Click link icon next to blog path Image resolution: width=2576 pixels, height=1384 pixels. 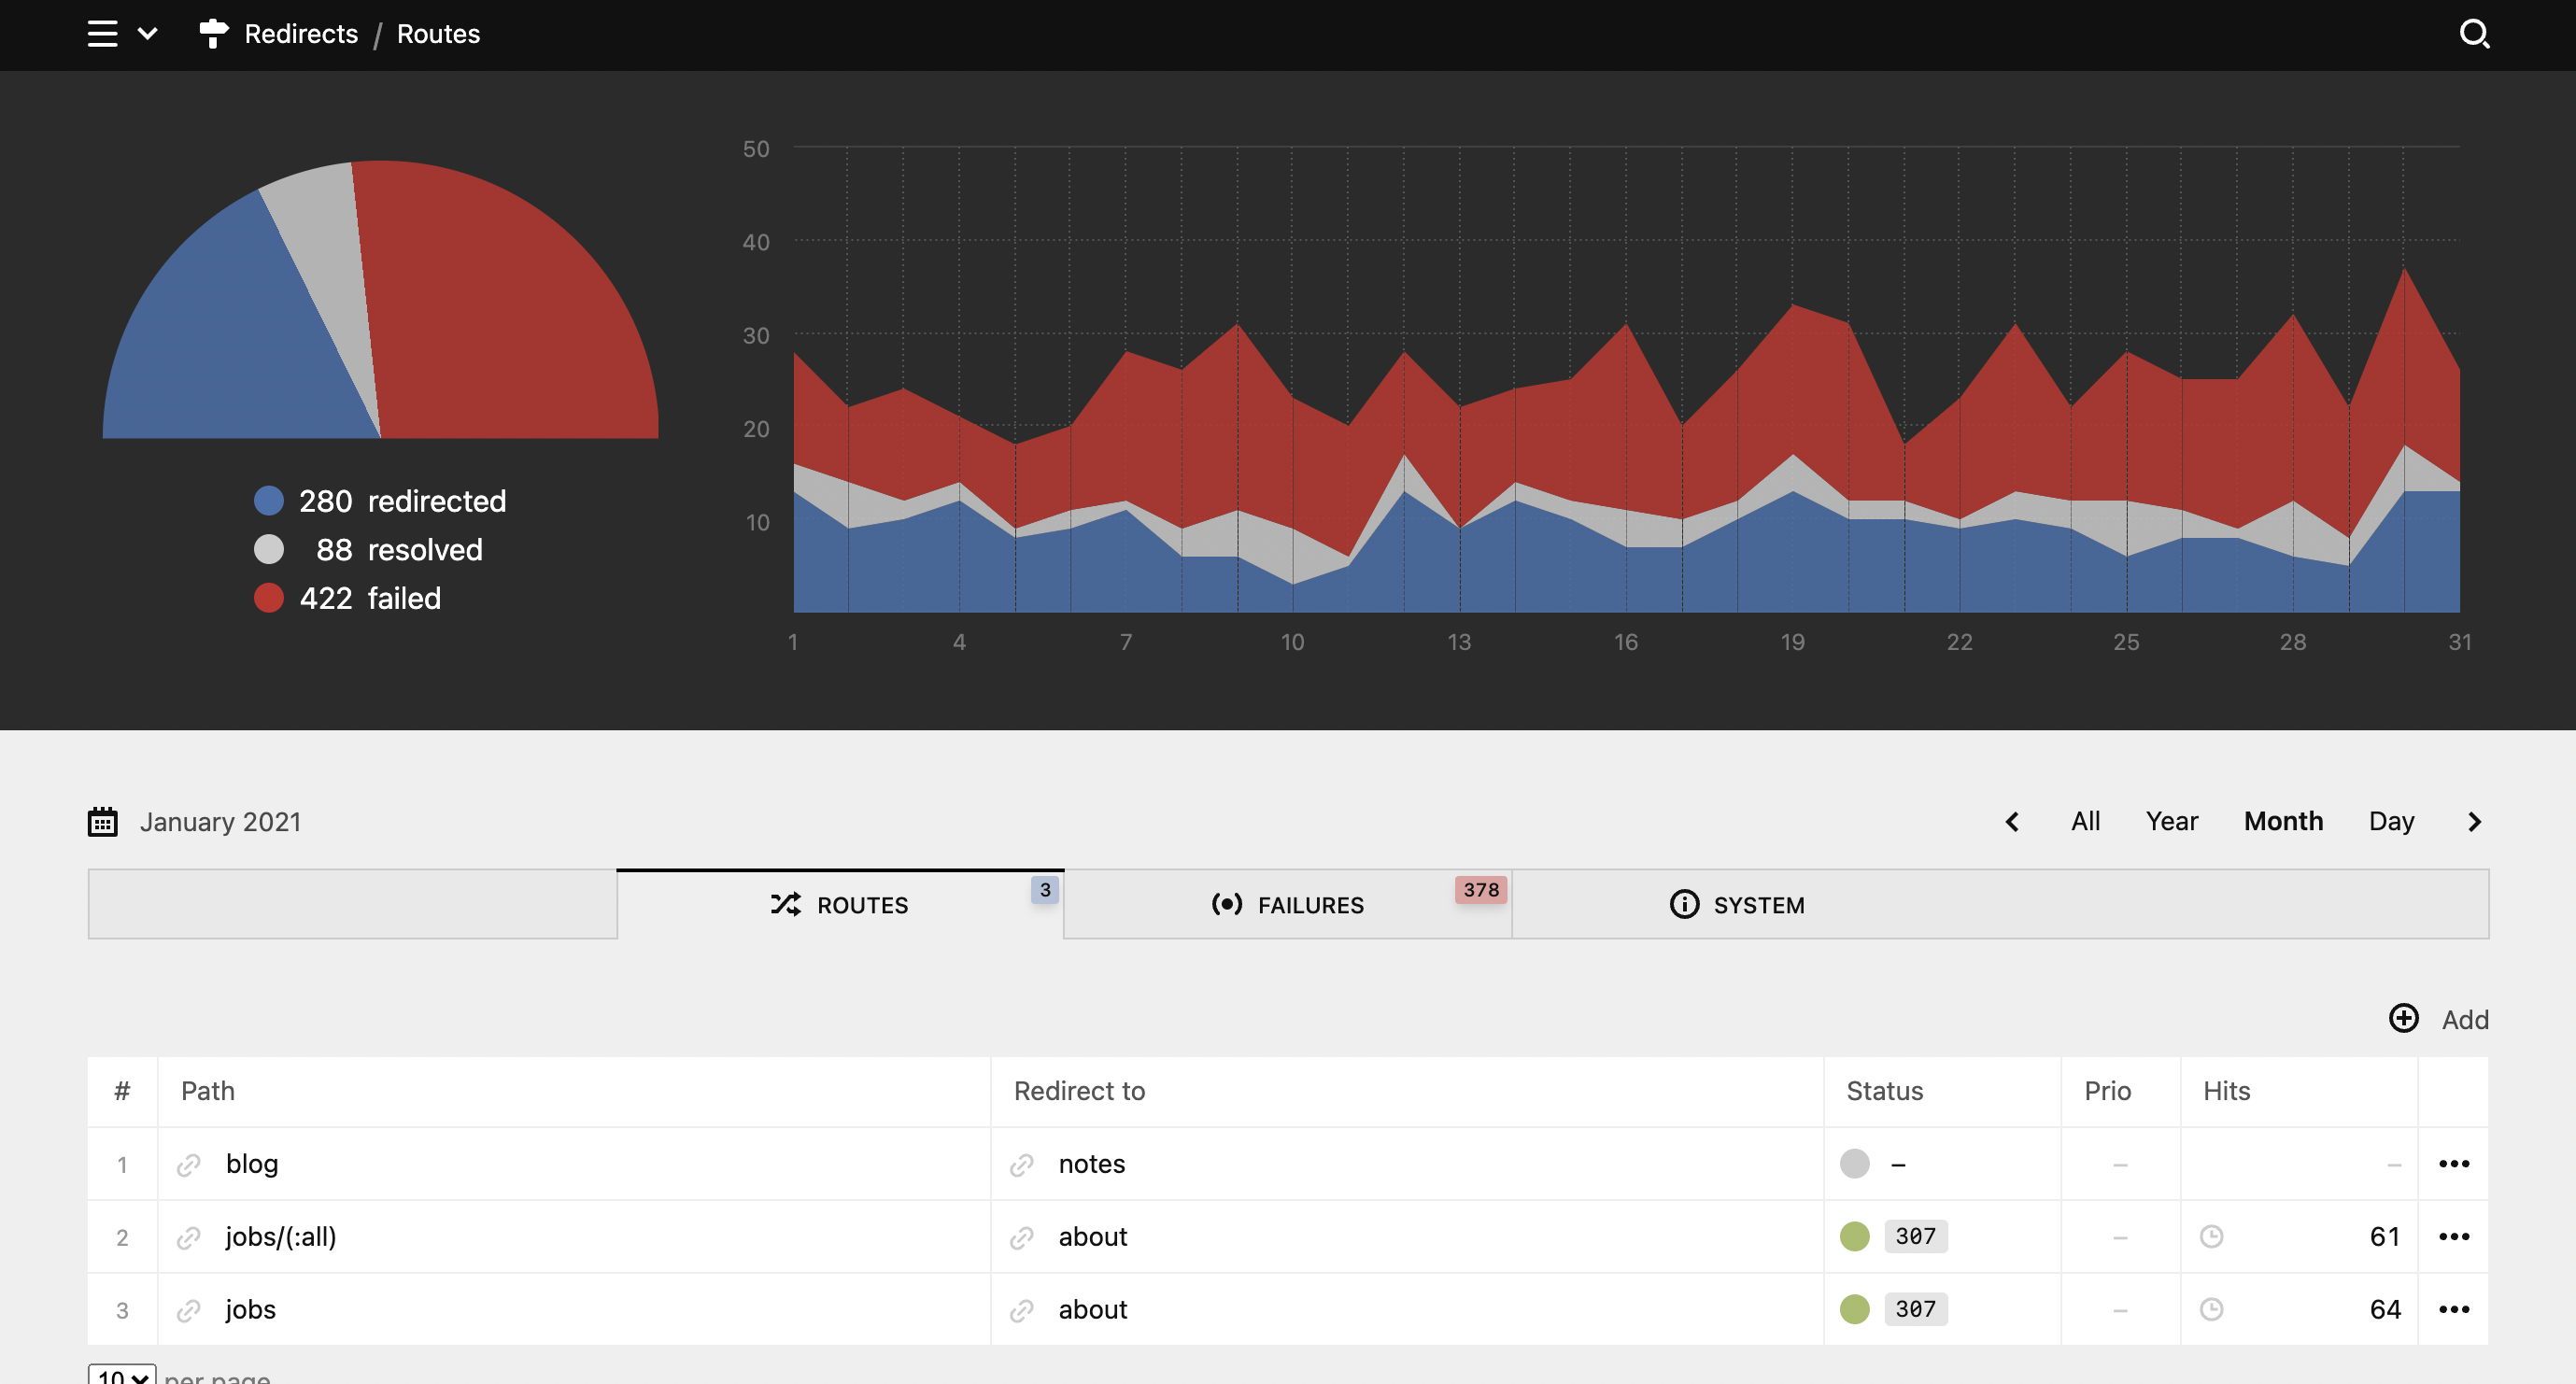tap(189, 1165)
